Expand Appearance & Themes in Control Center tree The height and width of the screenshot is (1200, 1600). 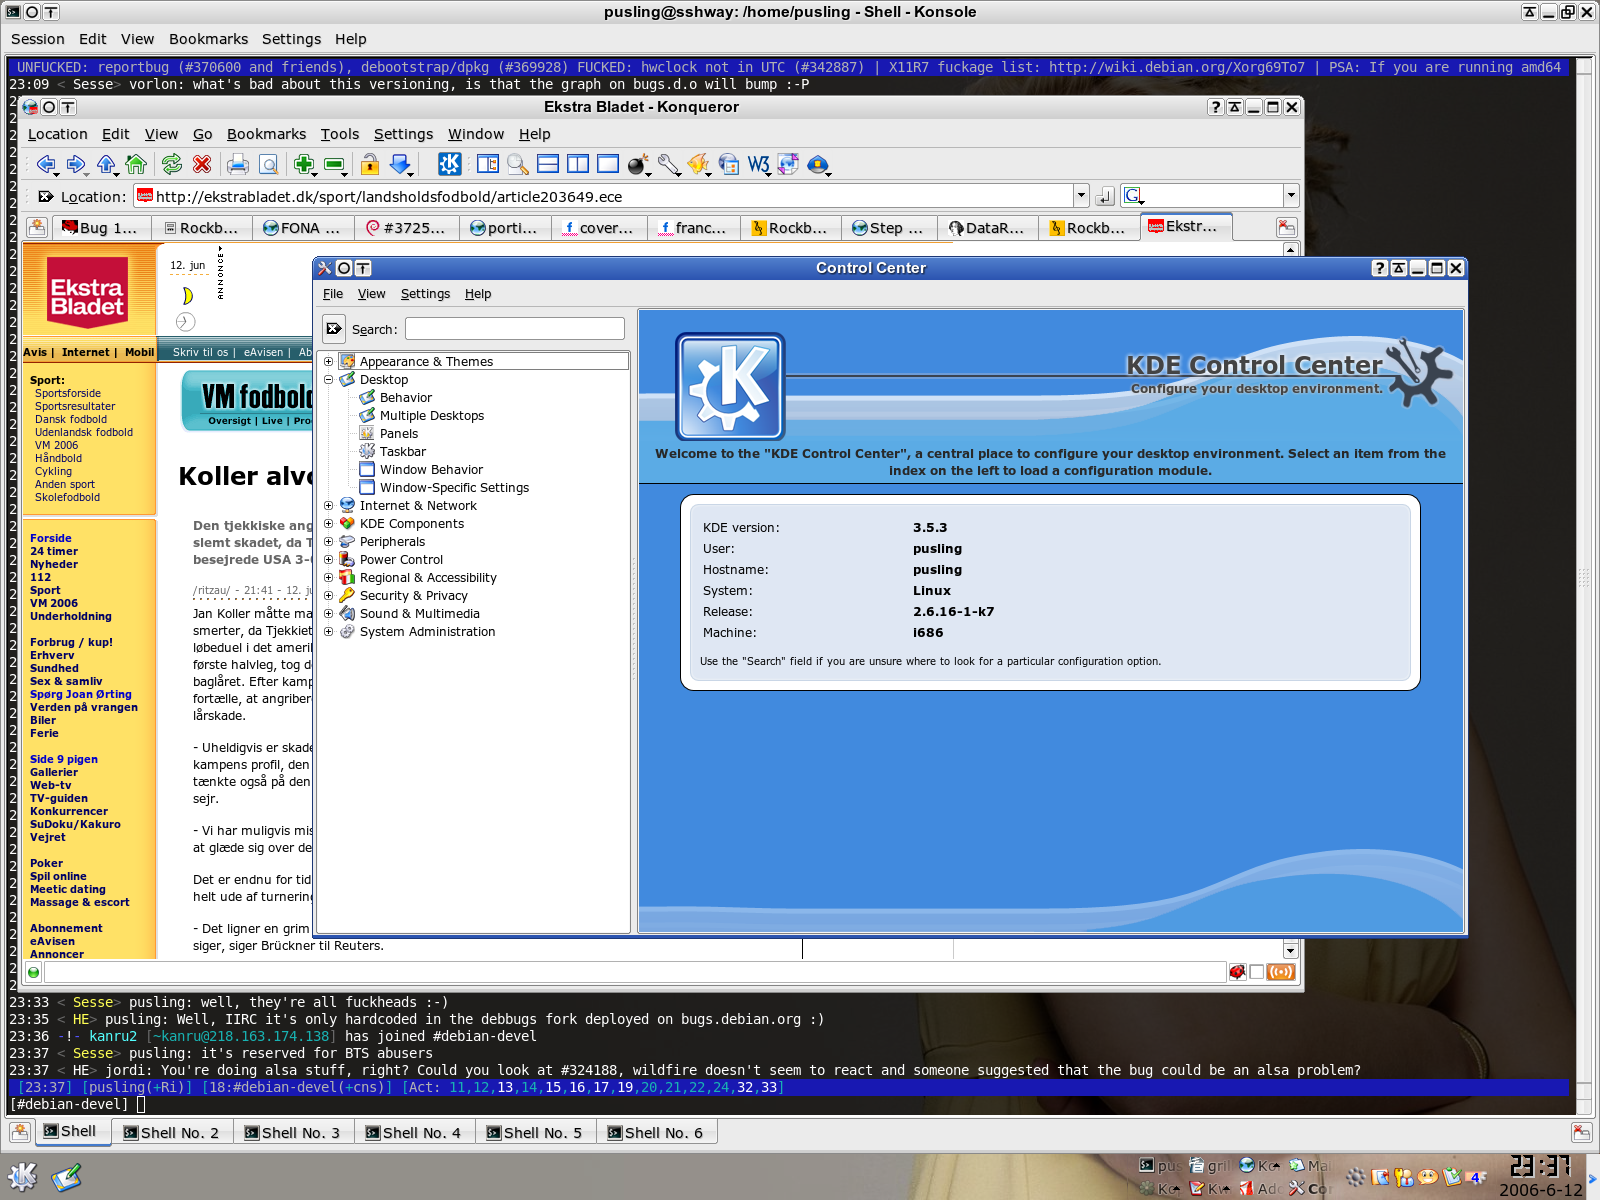328,361
